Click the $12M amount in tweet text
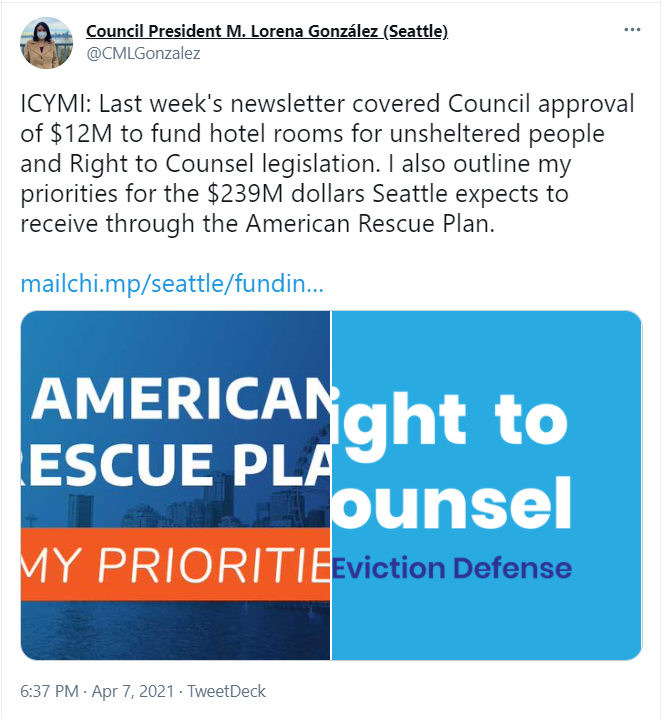The image size is (665, 719). coord(81,134)
